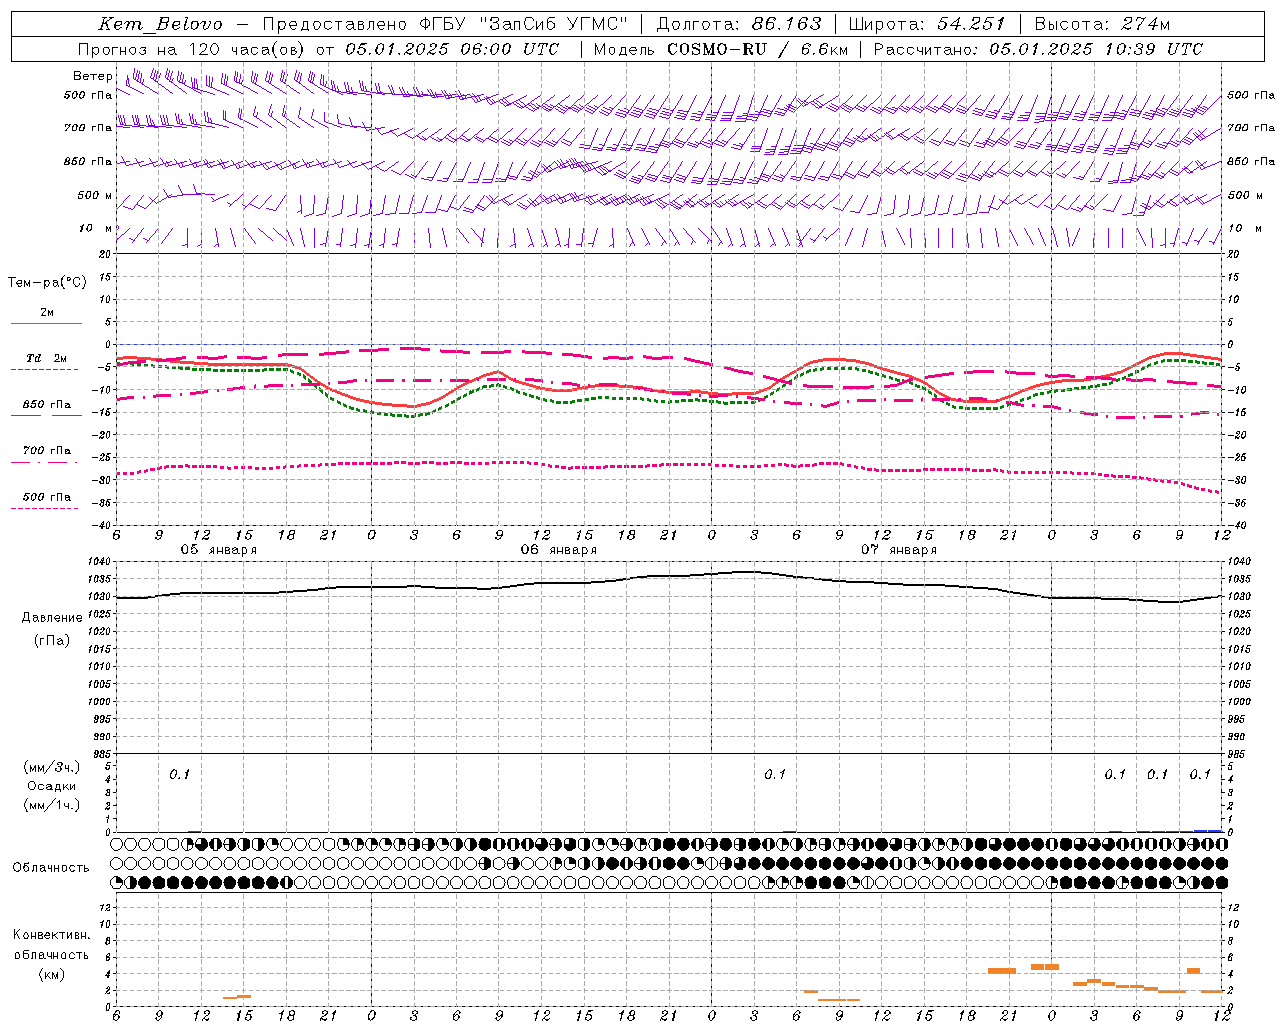This screenshot has height=1024, width=1280.
Task: Click the (гПа) pressure unit label
Action: (52, 641)
